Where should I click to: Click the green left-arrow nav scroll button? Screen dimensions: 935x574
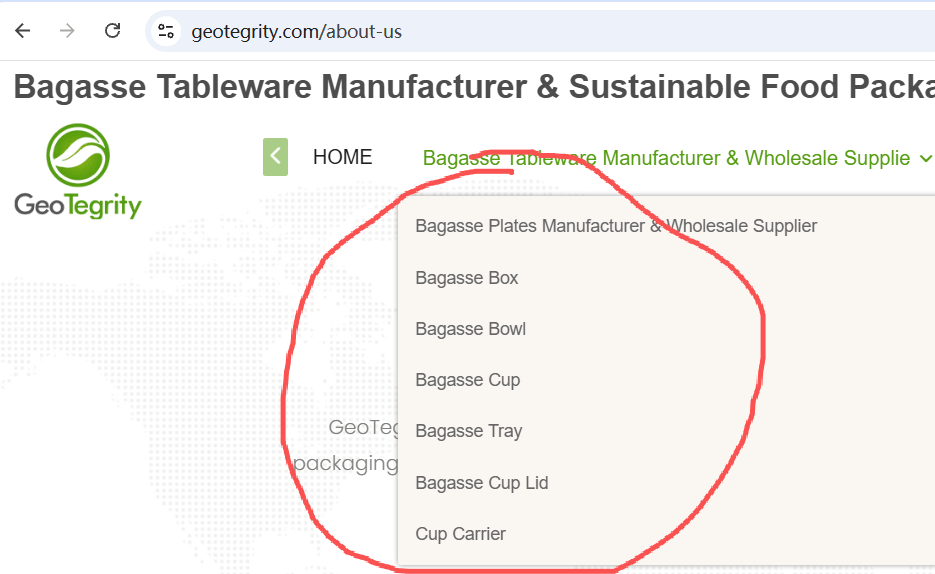[x=275, y=157]
